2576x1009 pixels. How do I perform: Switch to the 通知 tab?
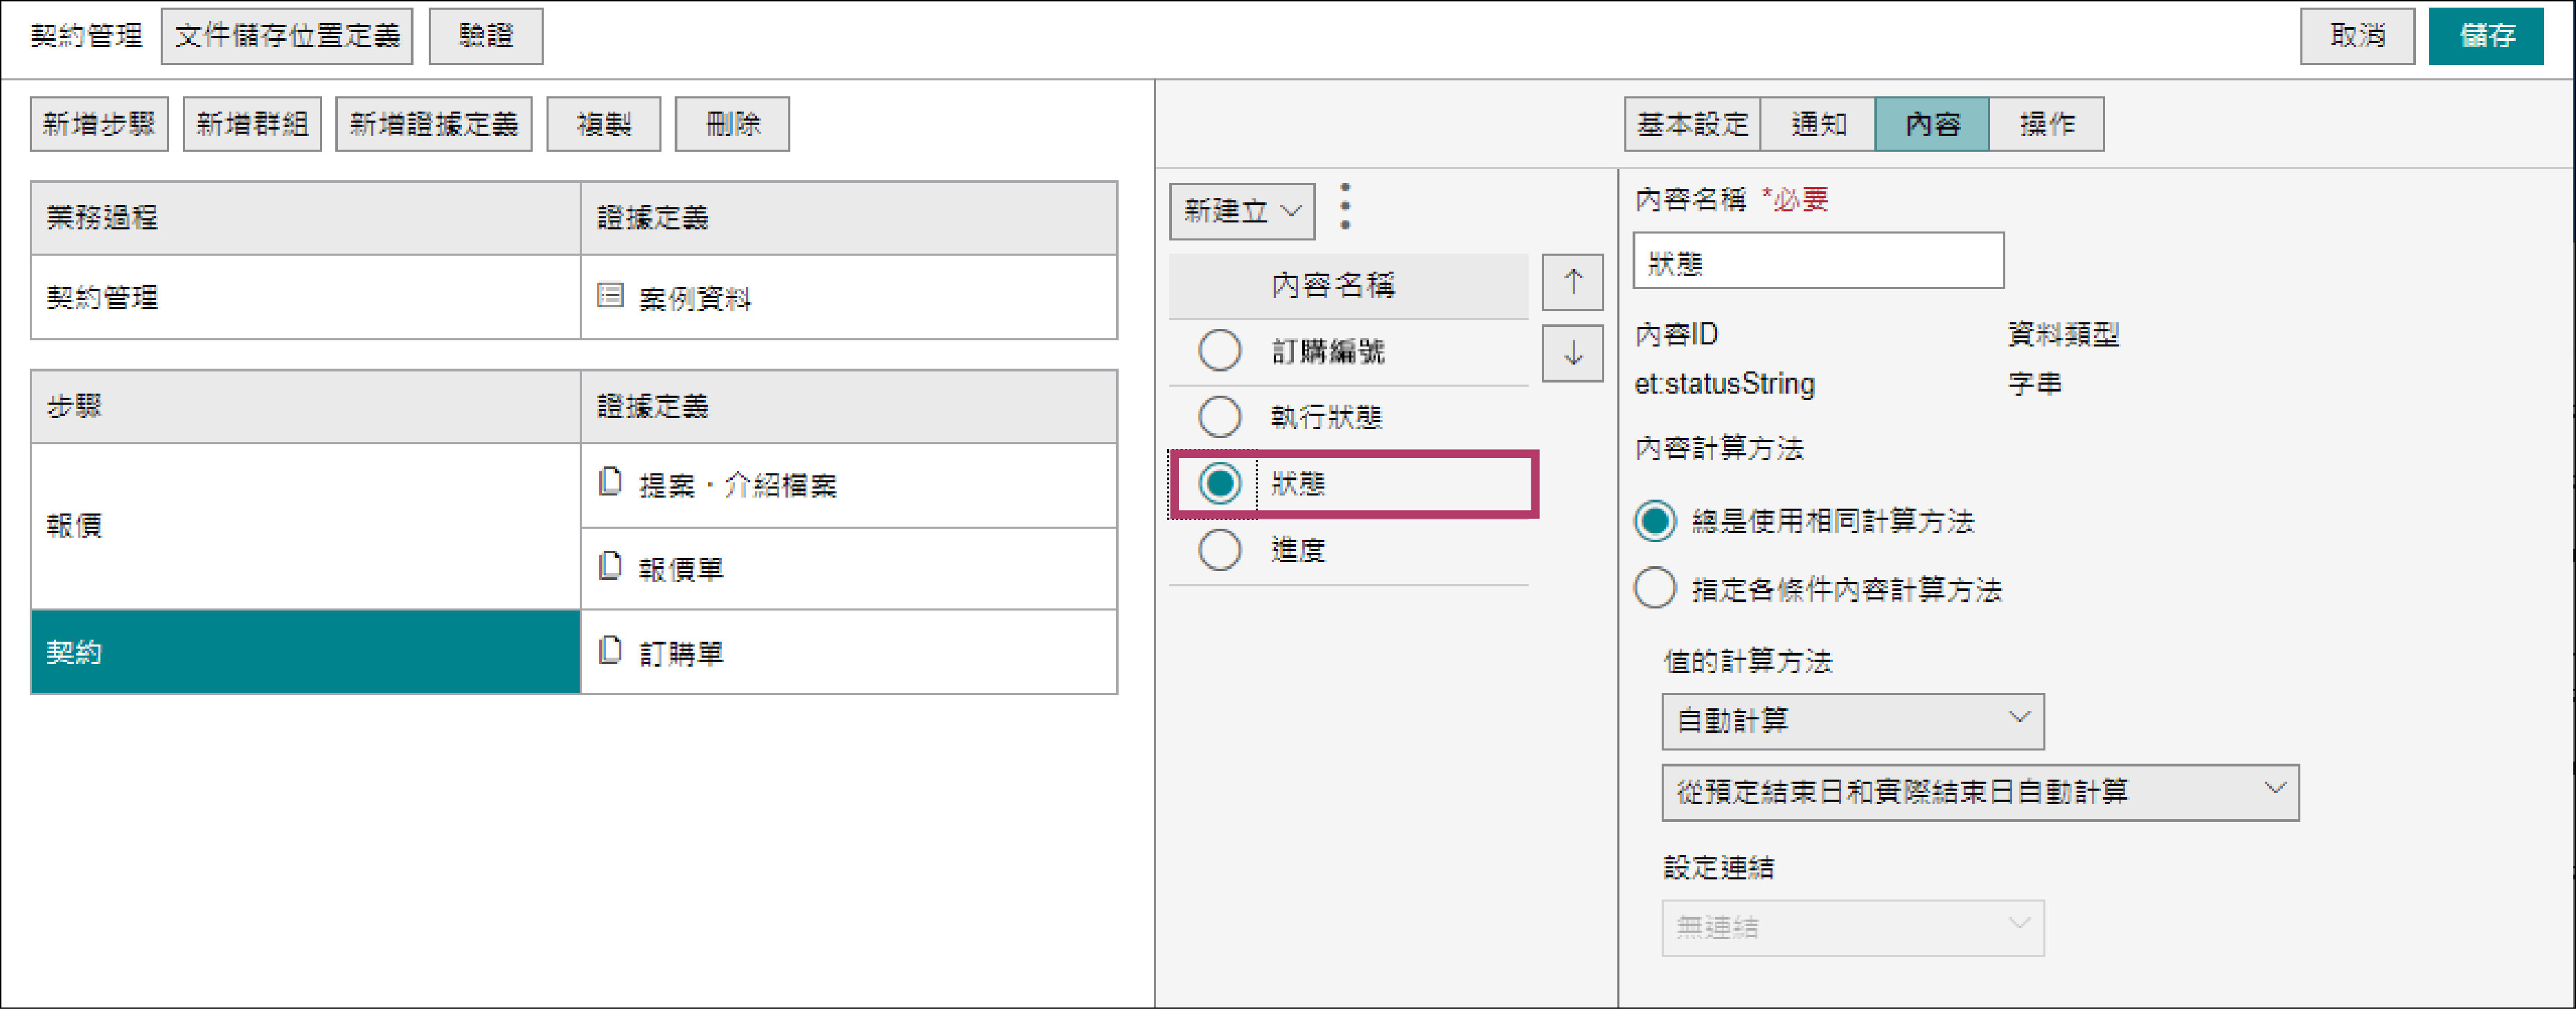click(1817, 124)
